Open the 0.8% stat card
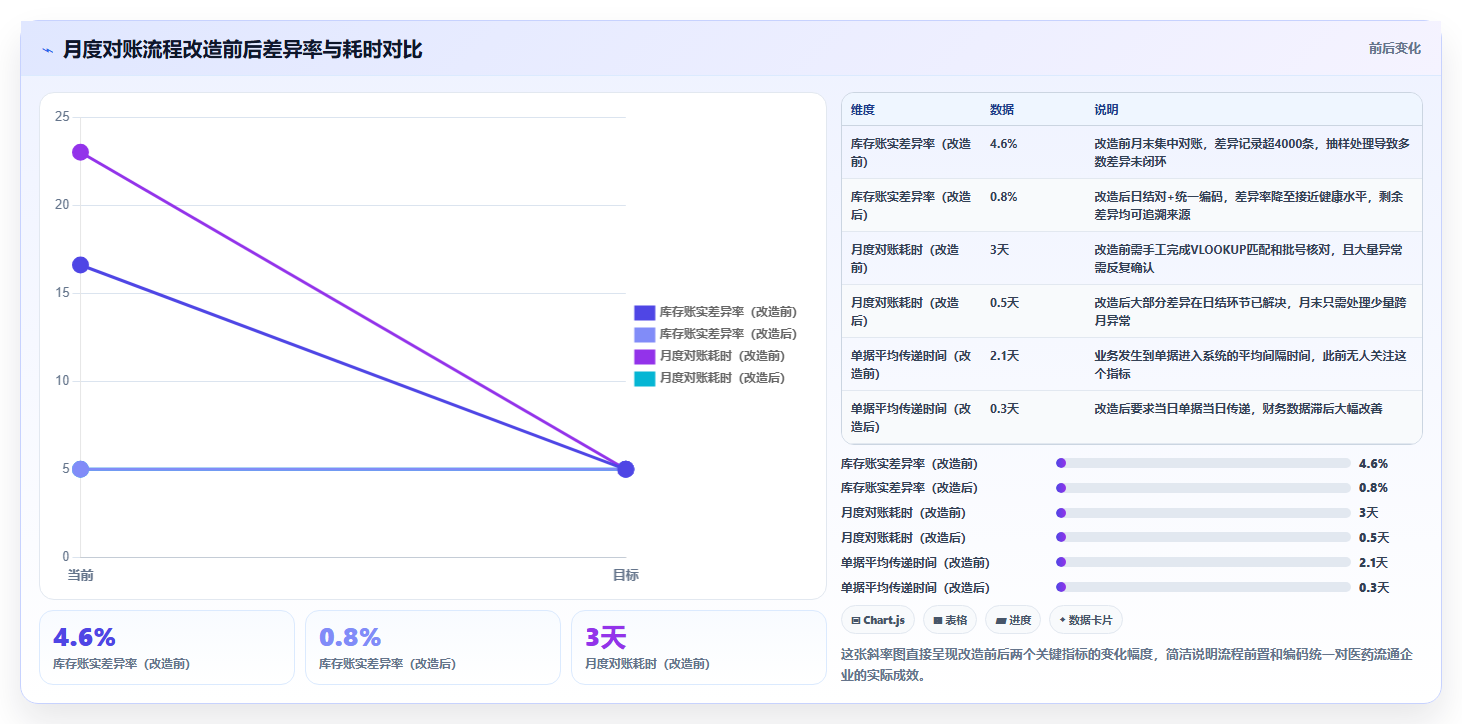This screenshot has width=1462, height=724. click(x=433, y=647)
